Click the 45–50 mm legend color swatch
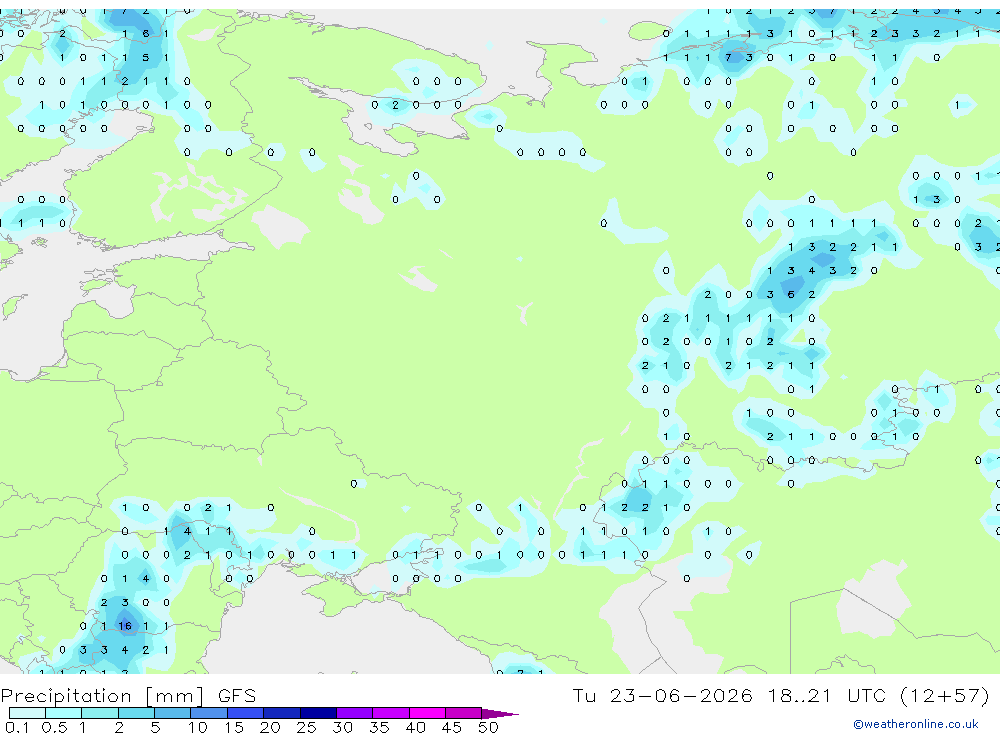 click(464, 713)
